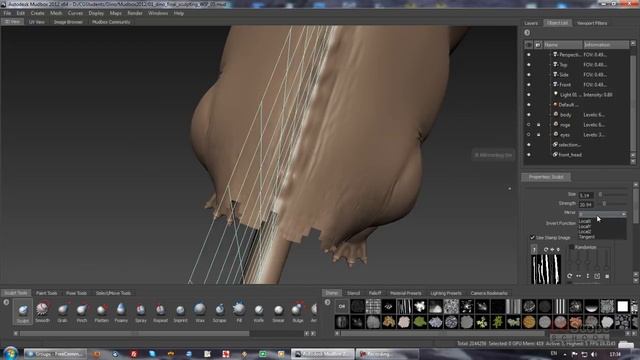The width and height of the screenshot is (640, 360).
Task: Switch to Autodesk Mudbox taskbar button
Action: (322, 354)
